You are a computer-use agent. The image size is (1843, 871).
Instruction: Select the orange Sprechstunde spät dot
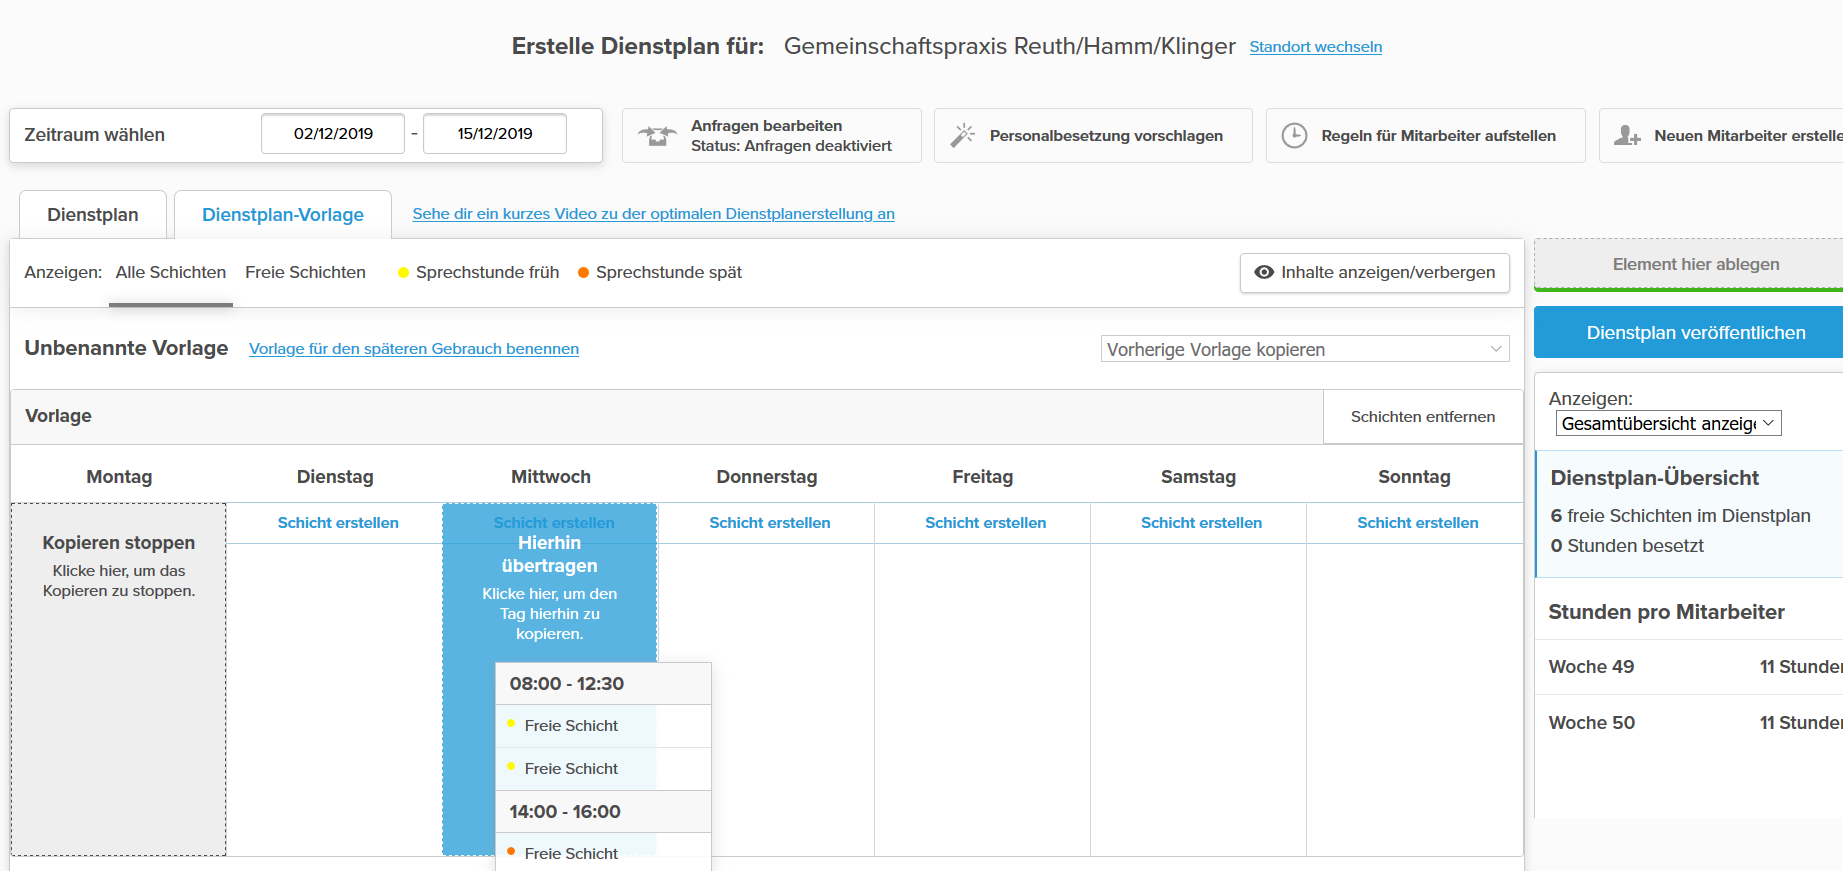584,273
